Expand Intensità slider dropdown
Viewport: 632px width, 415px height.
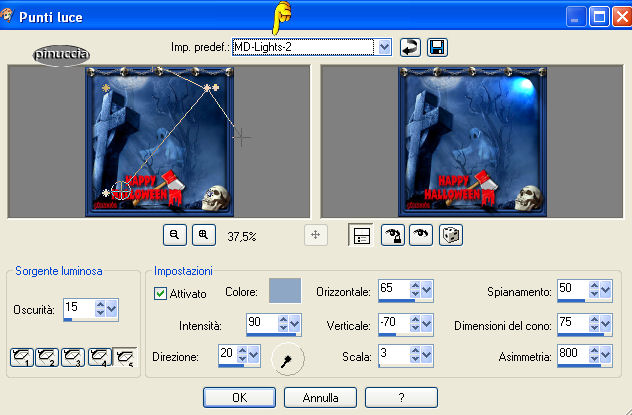coord(295,324)
